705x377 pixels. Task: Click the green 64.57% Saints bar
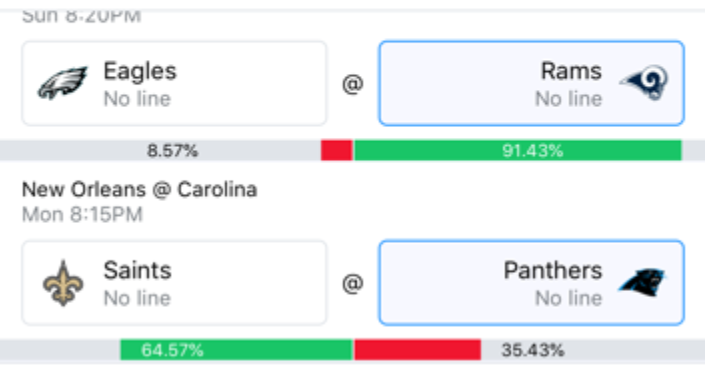(236, 350)
